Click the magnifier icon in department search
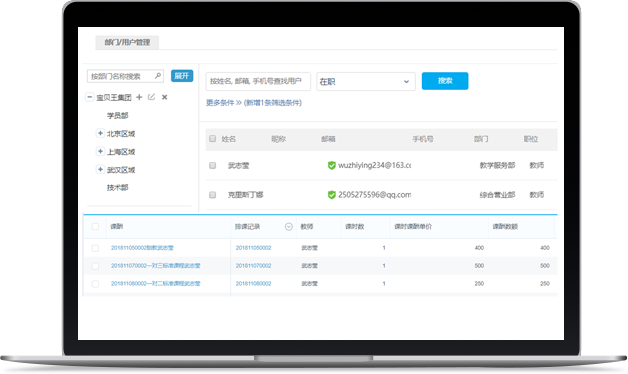Viewport: 628px width, 374px height. (x=158, y=75)
